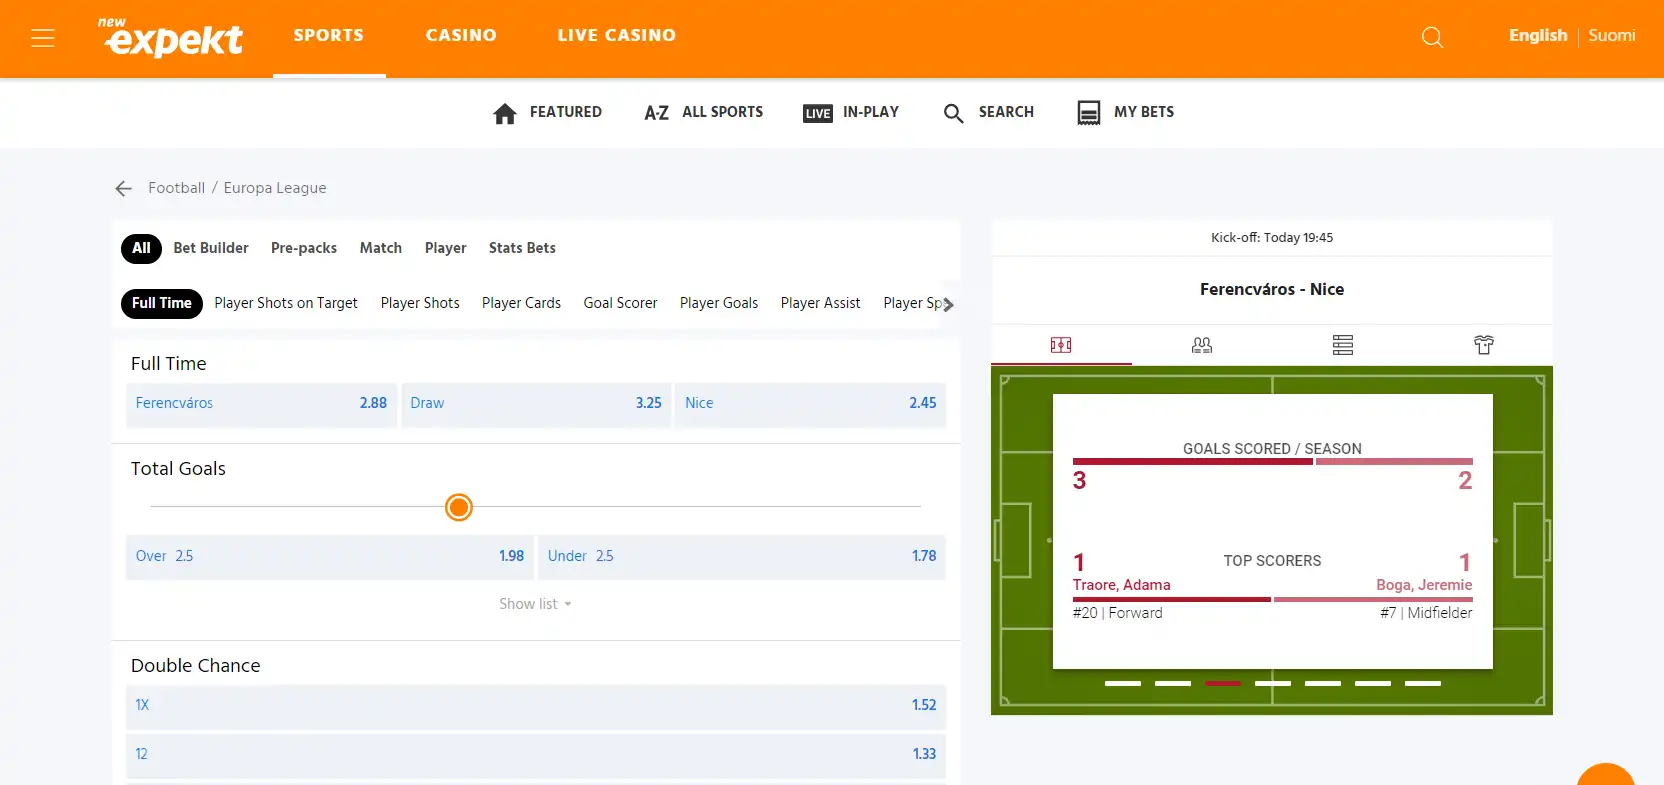Screen dimensions: 1664x785
Task: Select English language
Action: click(1538, 36)
